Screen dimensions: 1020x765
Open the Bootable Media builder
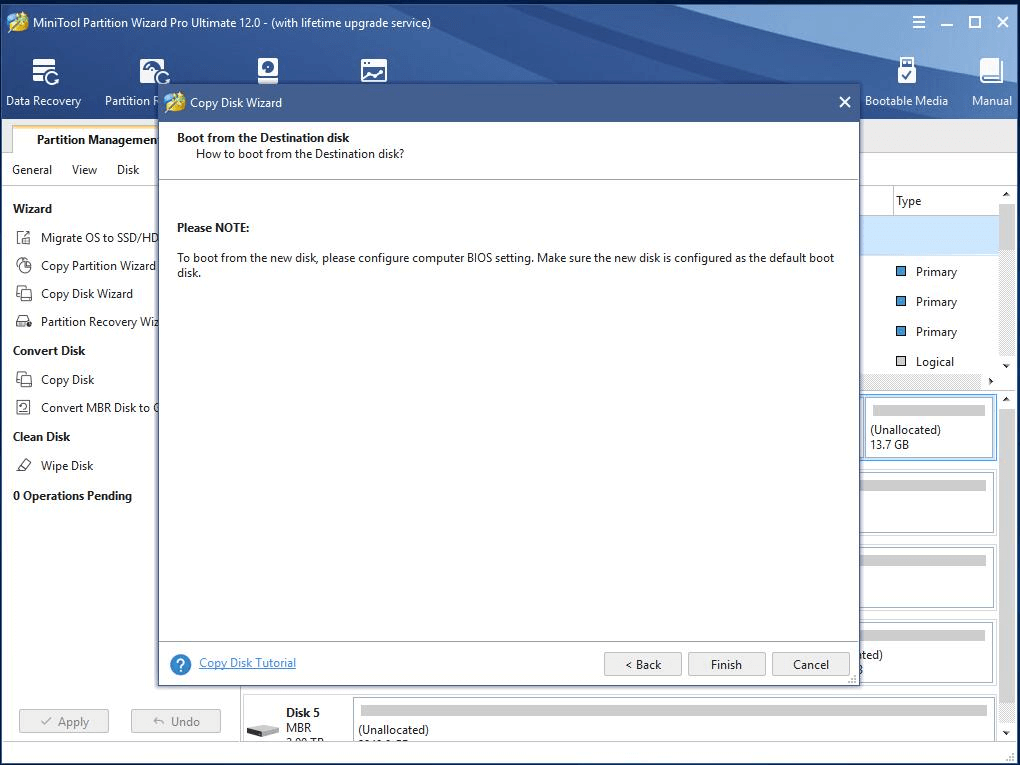coord(906,82)
